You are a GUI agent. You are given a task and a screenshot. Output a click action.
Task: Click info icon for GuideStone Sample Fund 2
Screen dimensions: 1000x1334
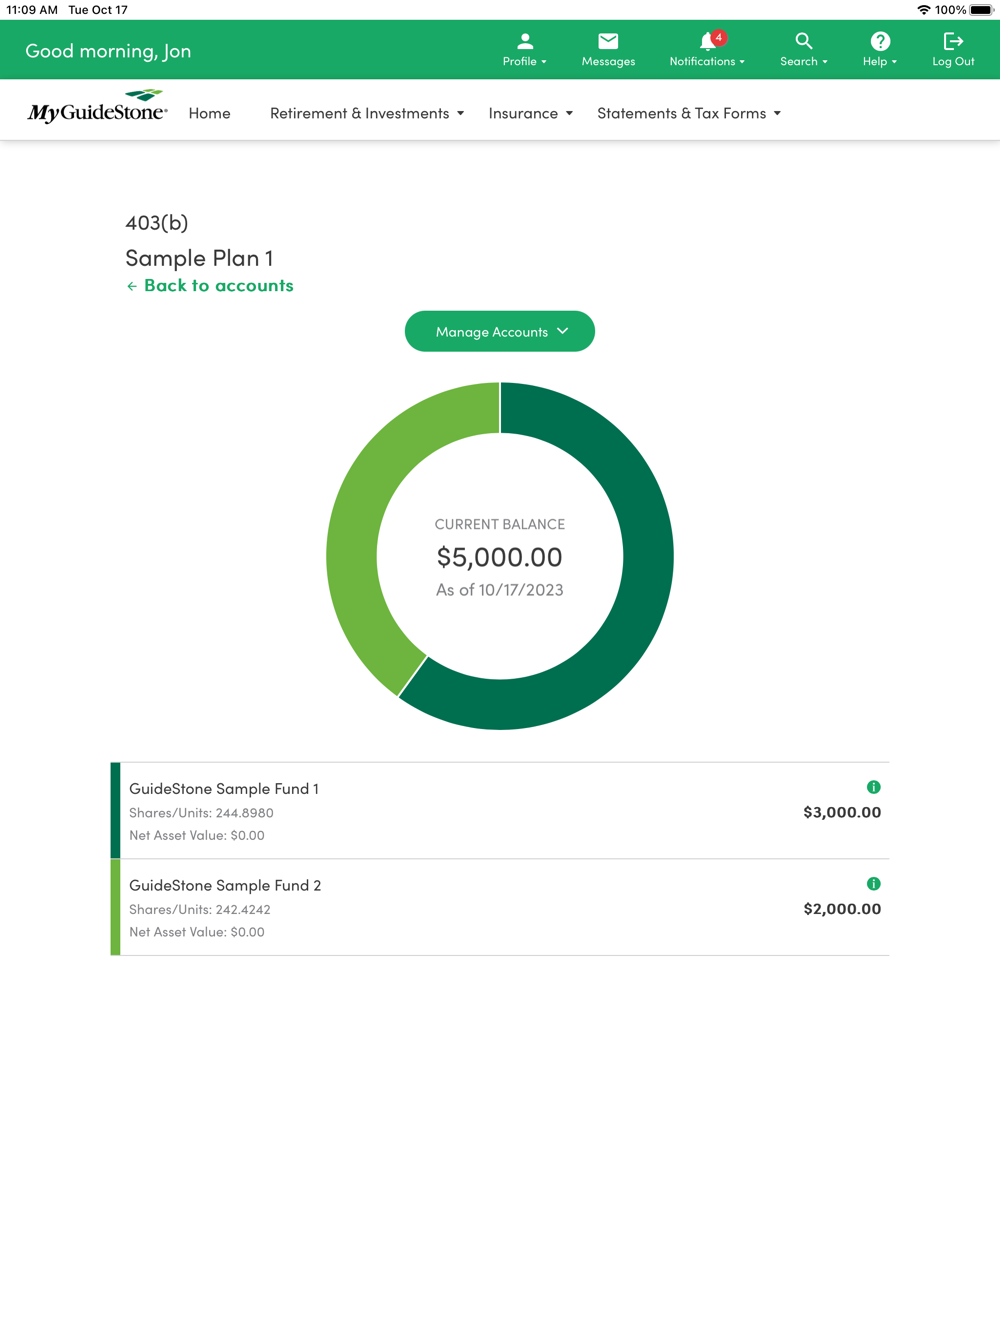(873, 884)
